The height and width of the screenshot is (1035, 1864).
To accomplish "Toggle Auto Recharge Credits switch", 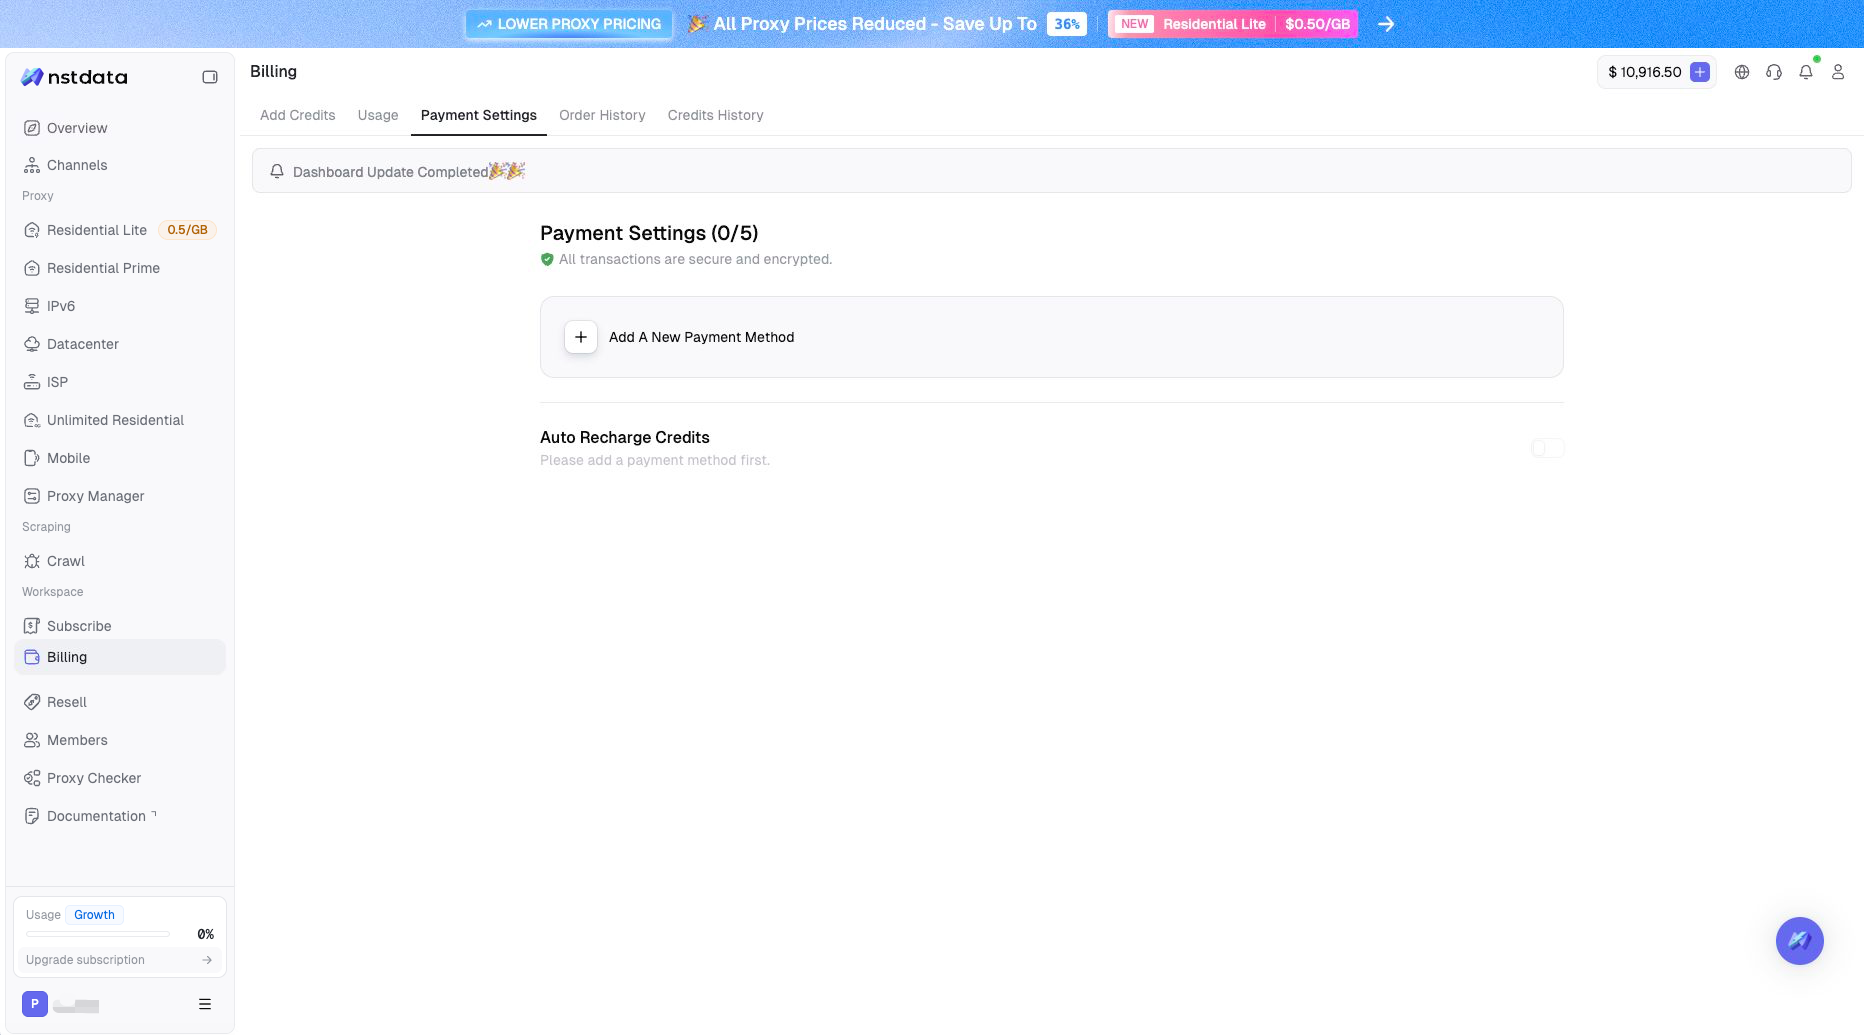I will tap(1547, 448).
